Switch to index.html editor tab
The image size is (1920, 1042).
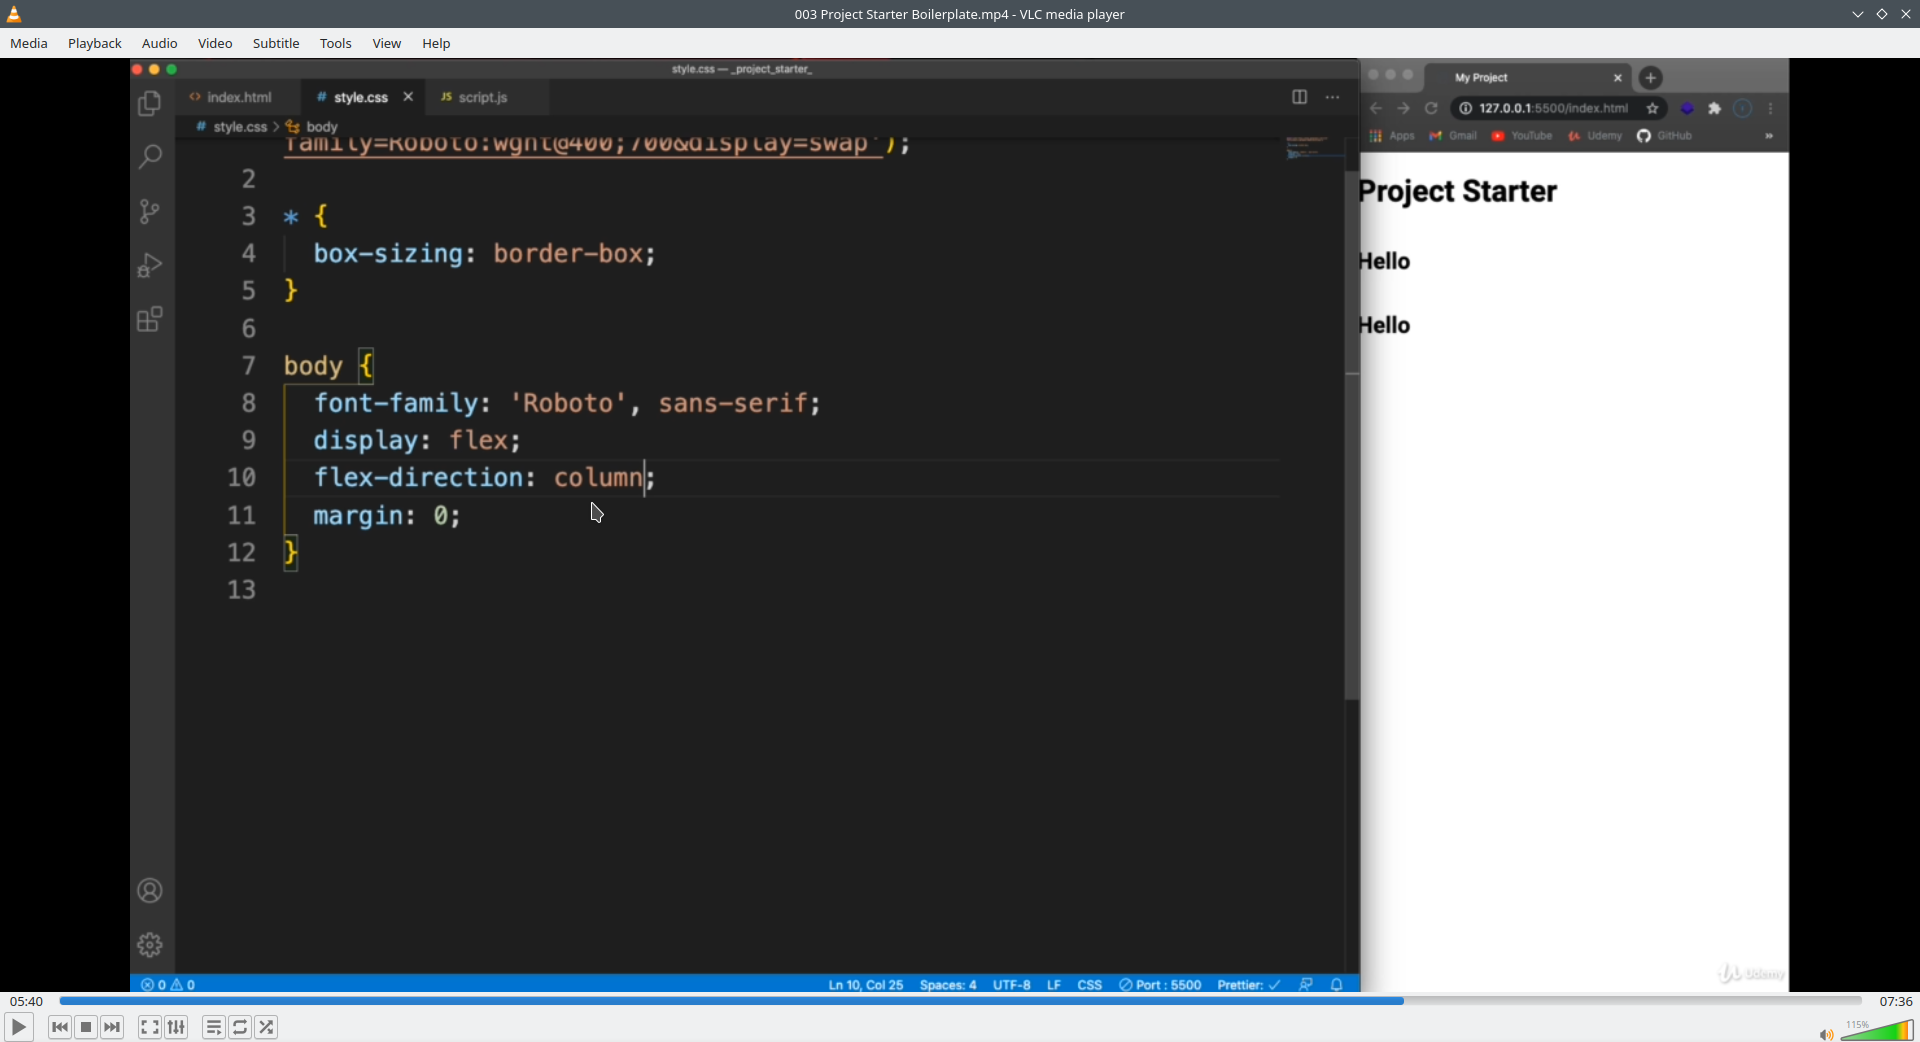pyautogui.click(x=238, y=97)
